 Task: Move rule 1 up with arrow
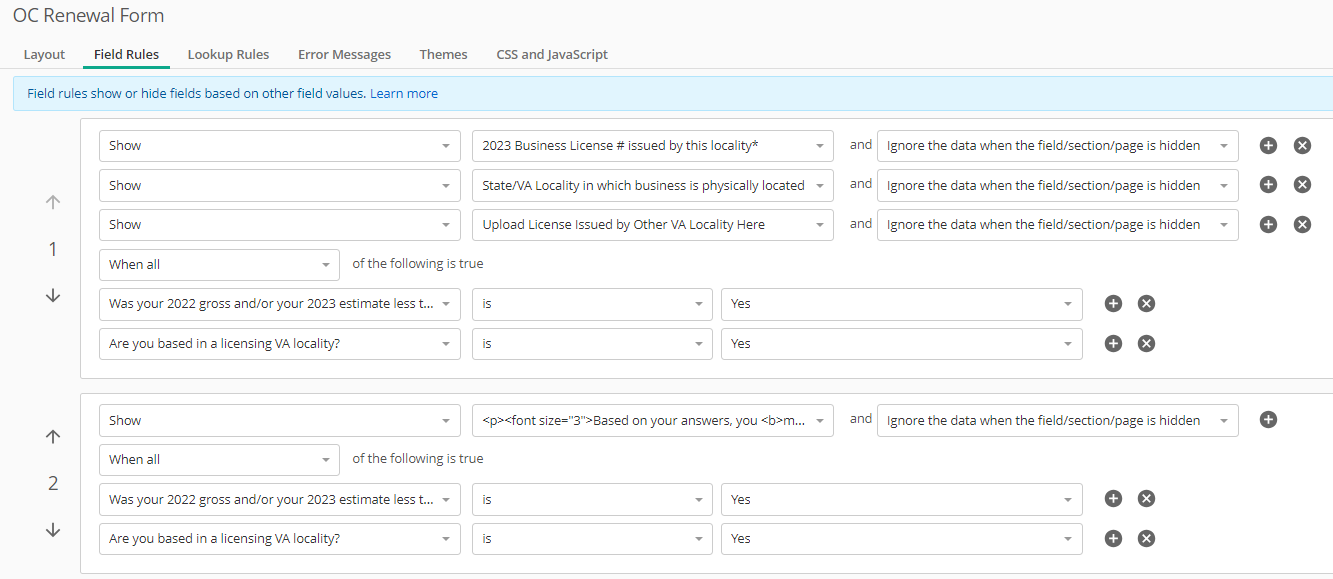[53, 202]
